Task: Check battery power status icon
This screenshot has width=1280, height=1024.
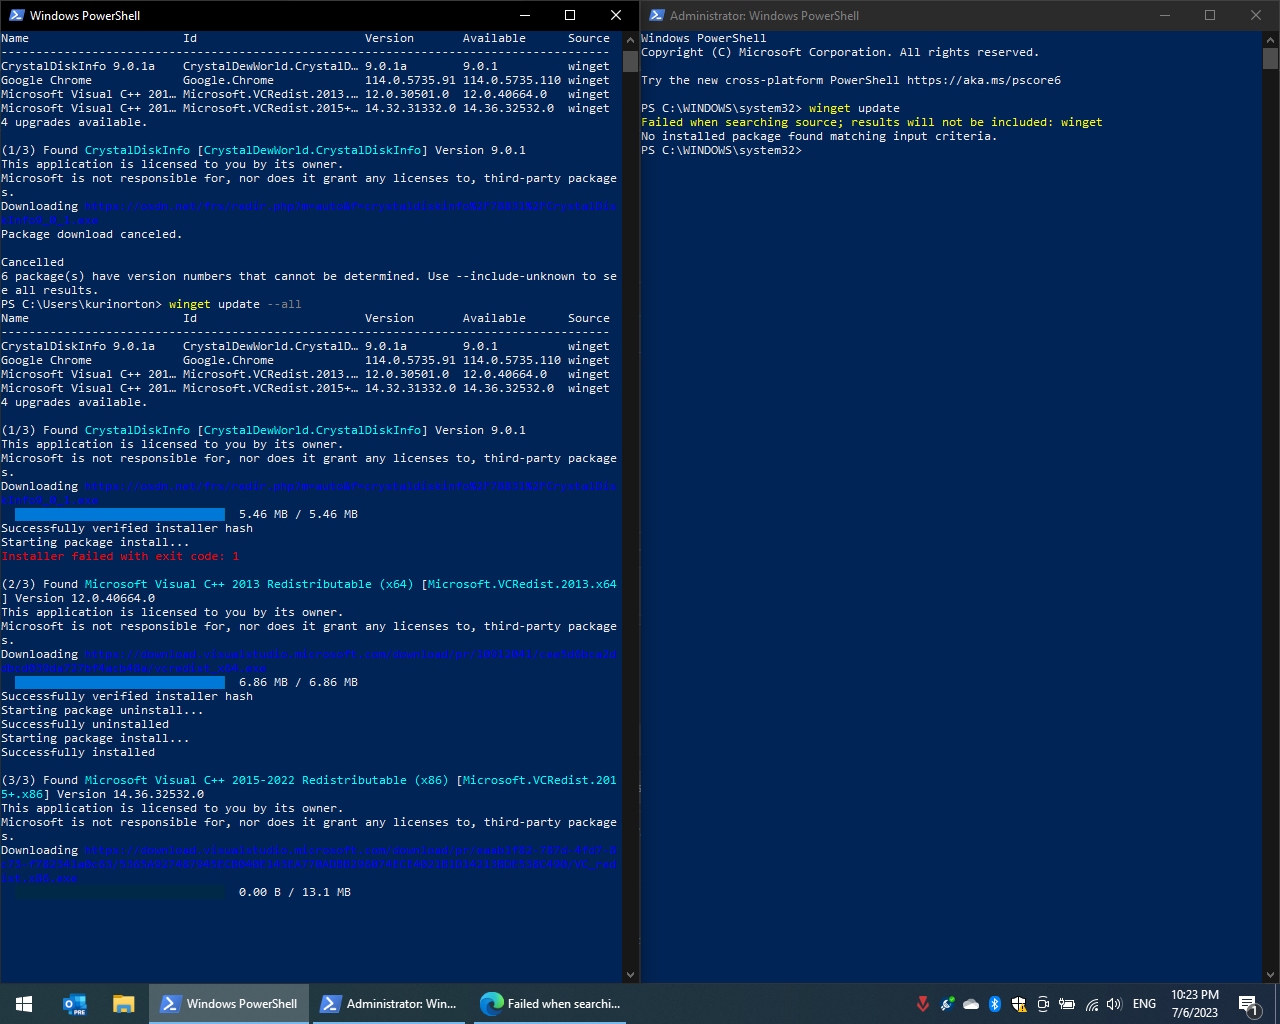Action: click(x=1067, y=1004)
